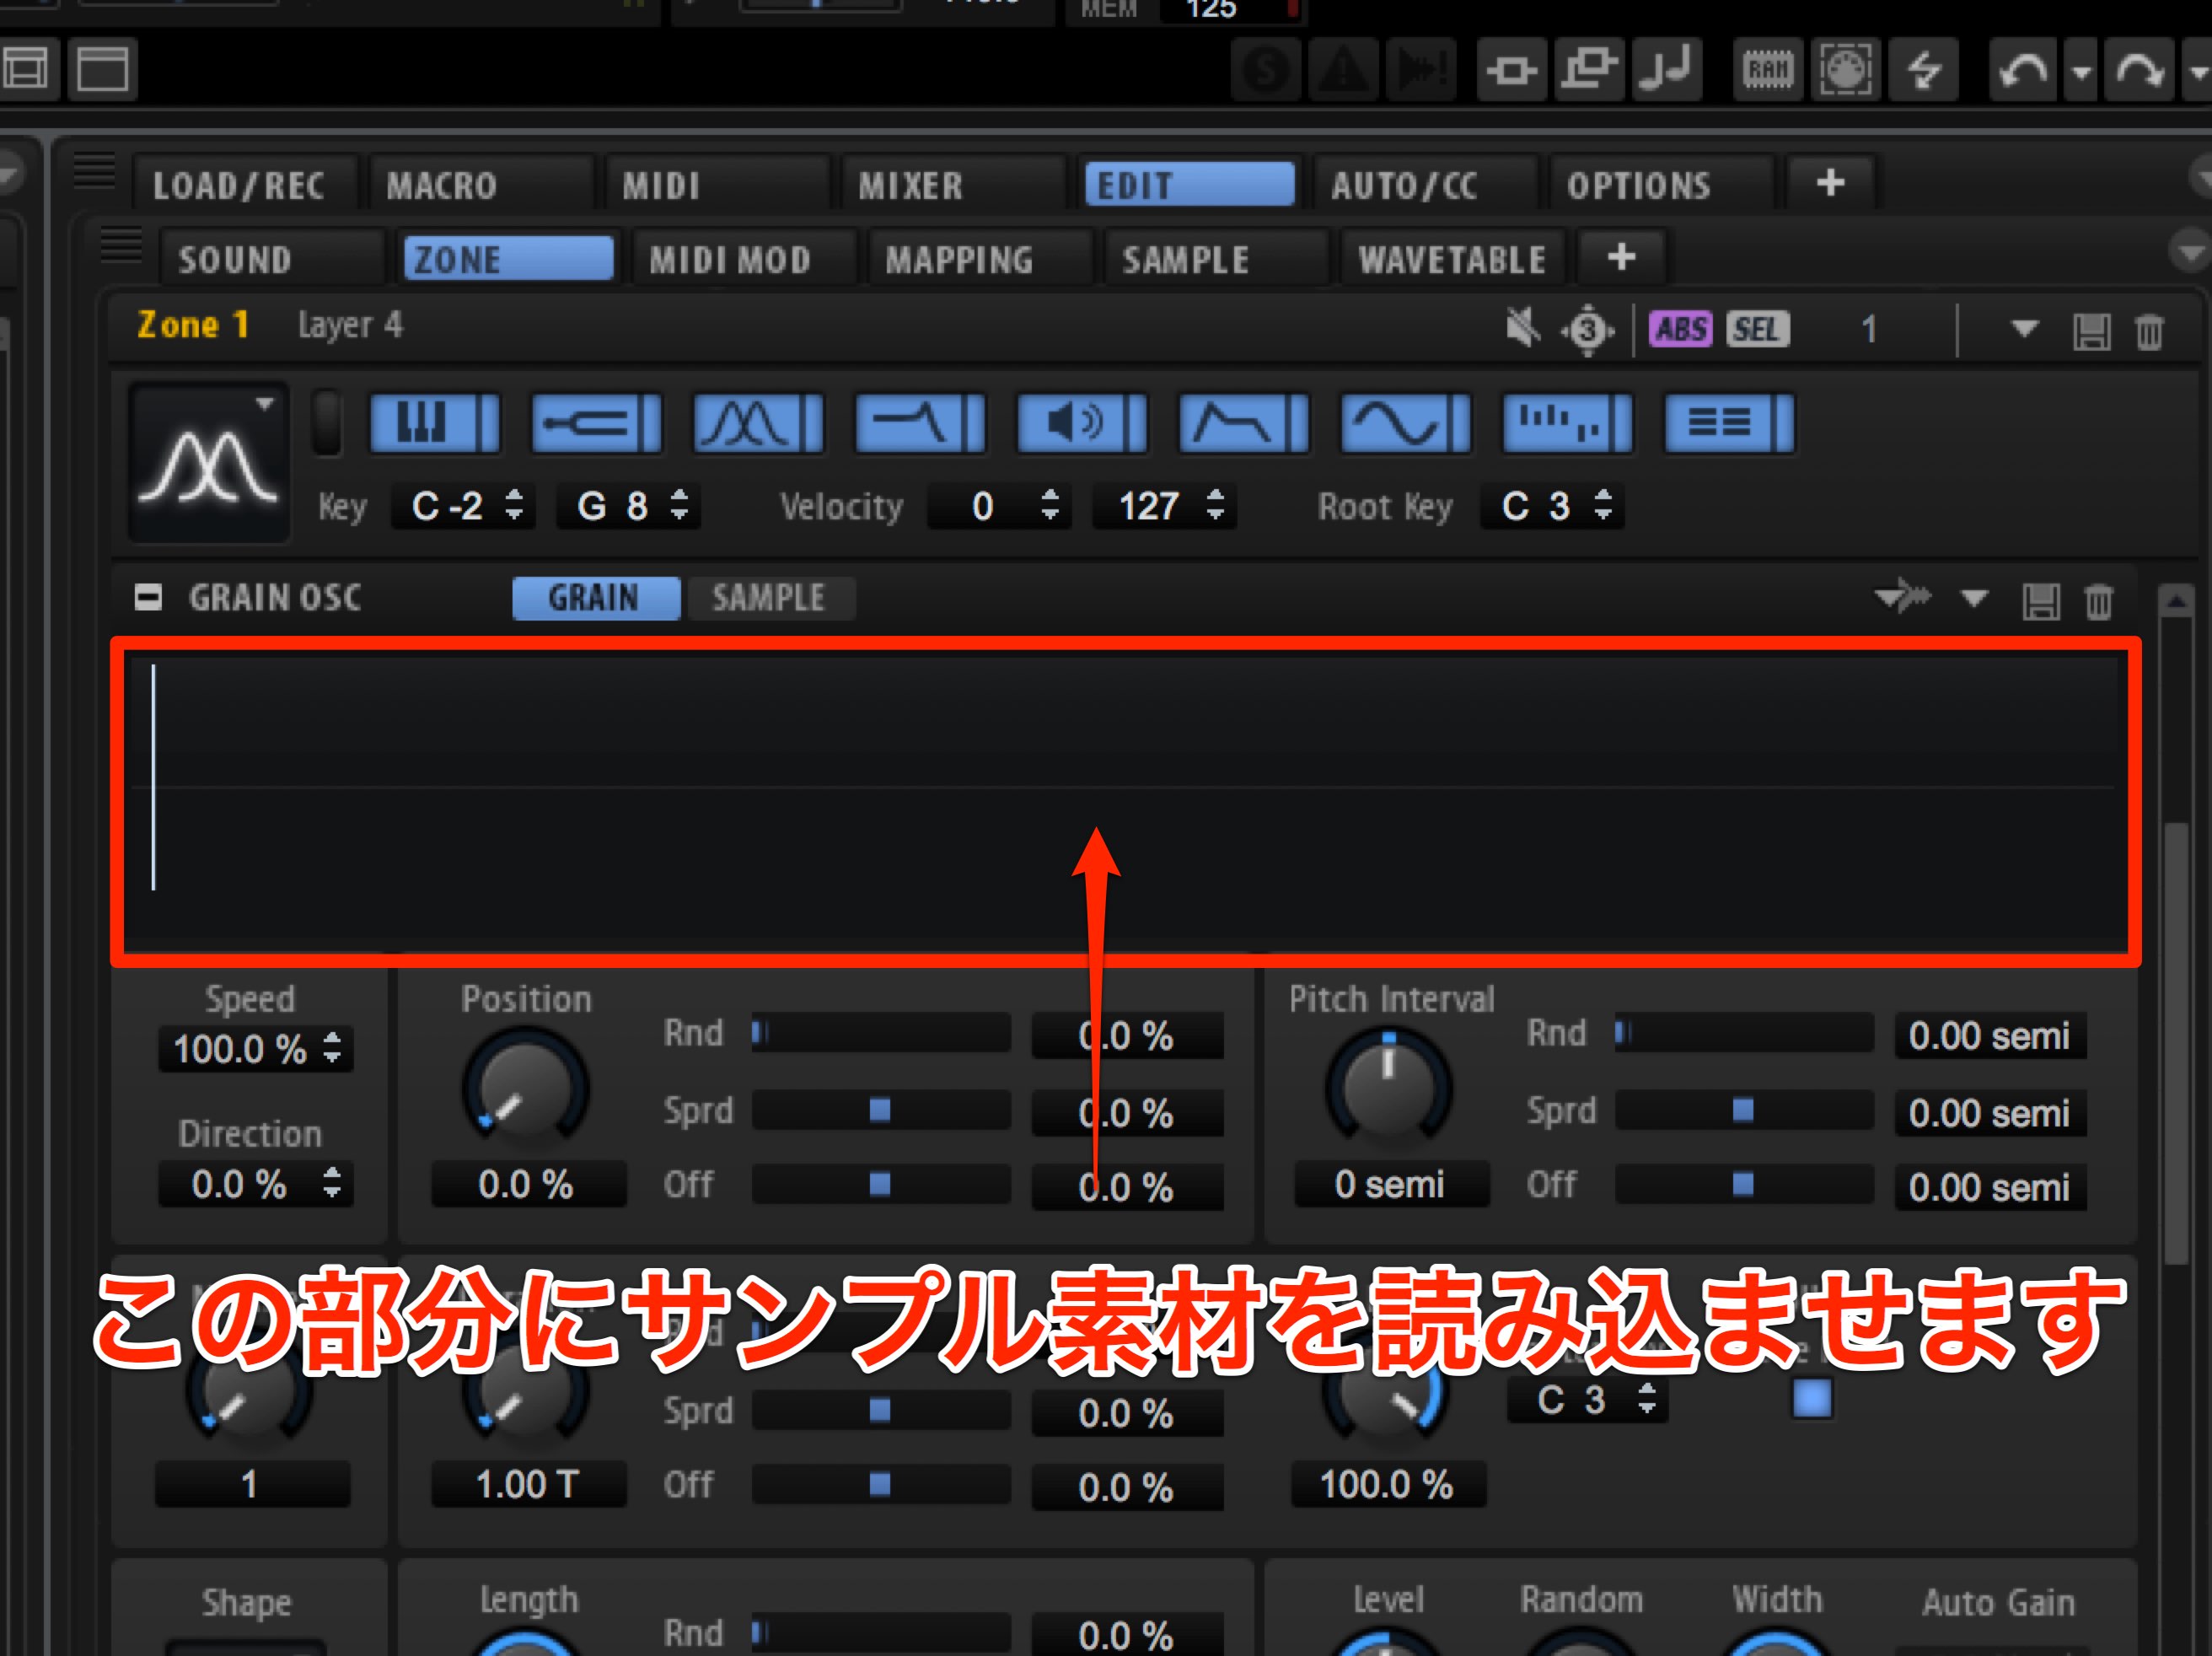Open the MAPPING sub-tab
This screenshot has width=2212, height=1656.
click(x=980, y=259)
